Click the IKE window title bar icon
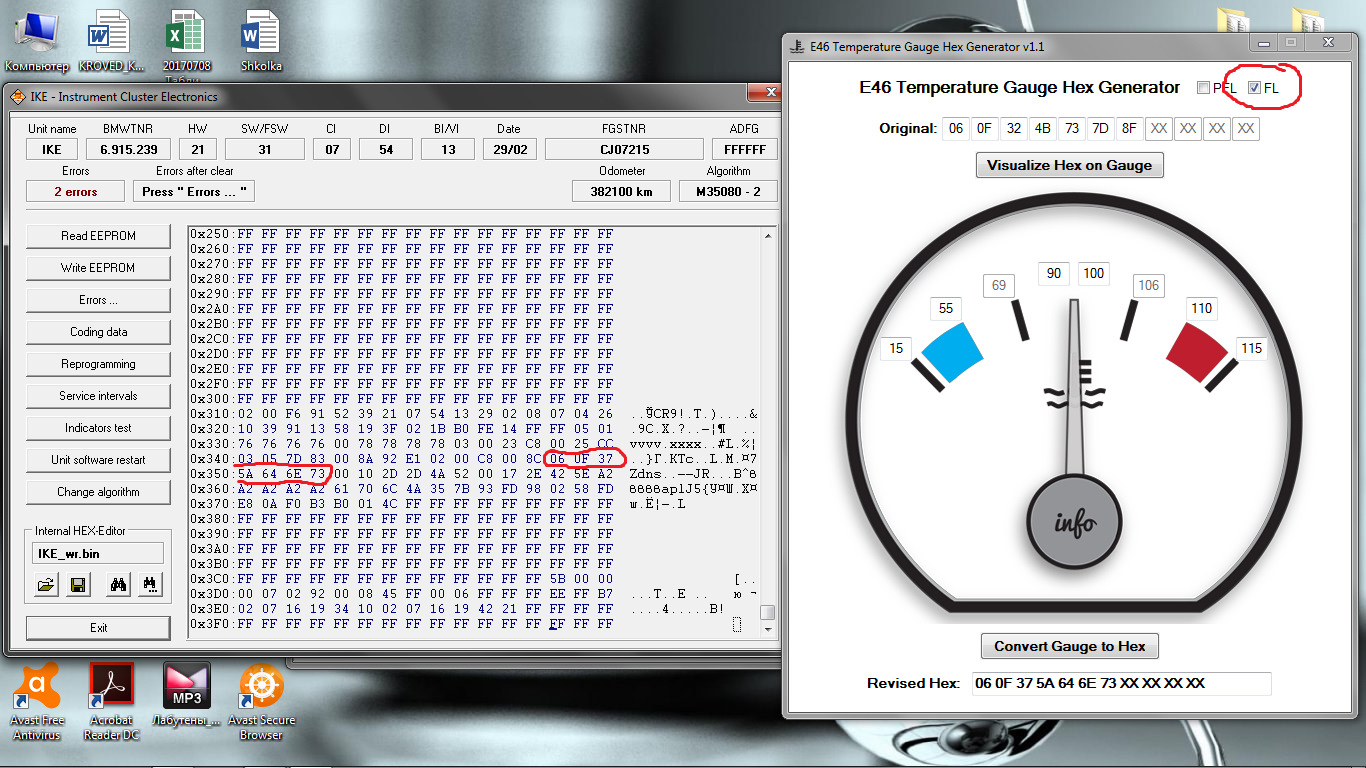1366x768 pixels. [x=17, y=96]
